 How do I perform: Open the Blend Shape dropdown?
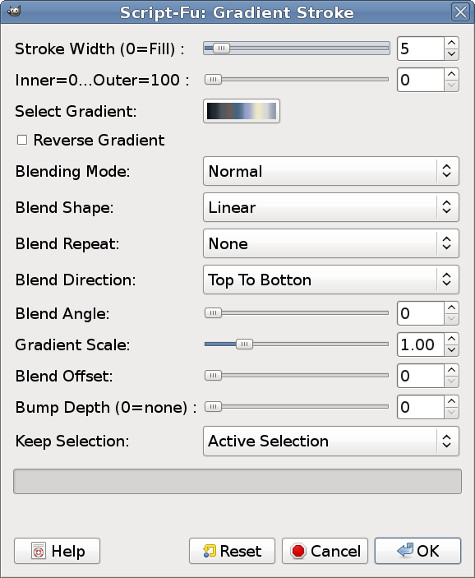point(331,207)
